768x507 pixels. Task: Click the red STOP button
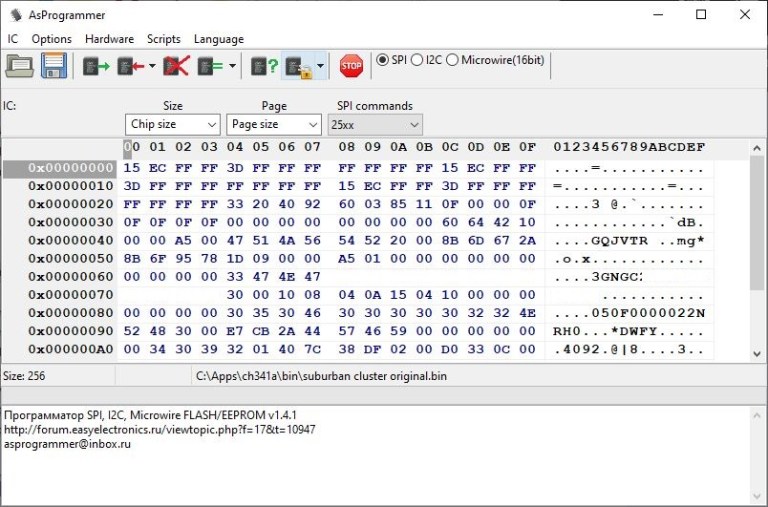(351, 66)
